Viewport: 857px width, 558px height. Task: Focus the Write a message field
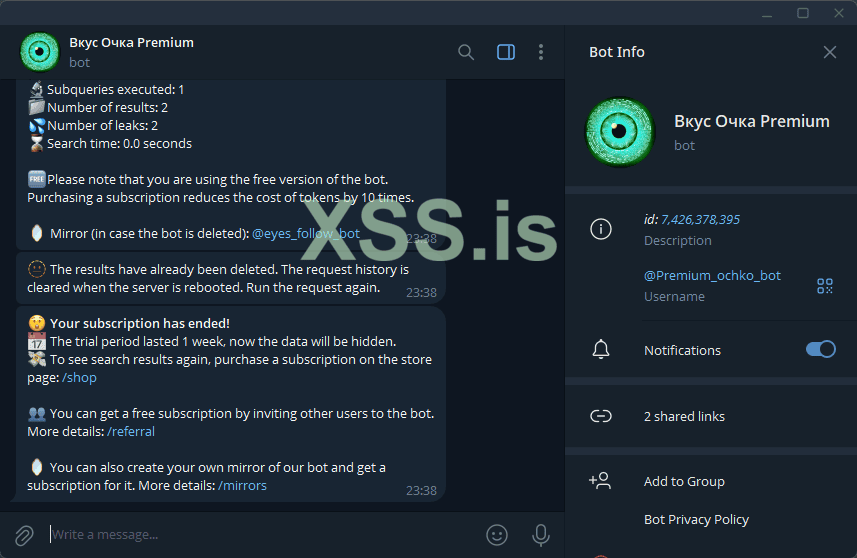pos(262,534)
